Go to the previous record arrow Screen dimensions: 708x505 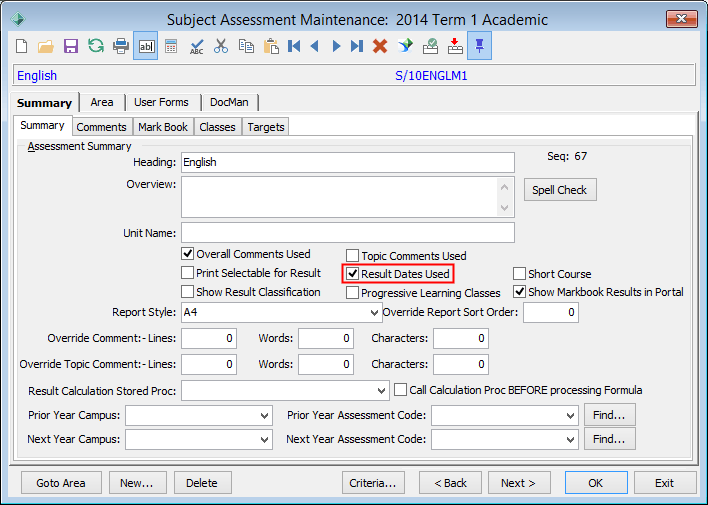point(315,46)
